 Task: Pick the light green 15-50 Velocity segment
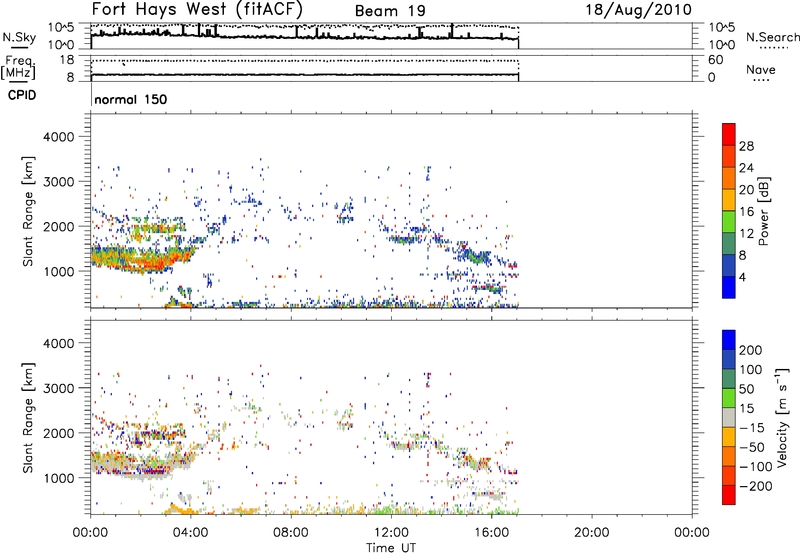click(729, 398)
